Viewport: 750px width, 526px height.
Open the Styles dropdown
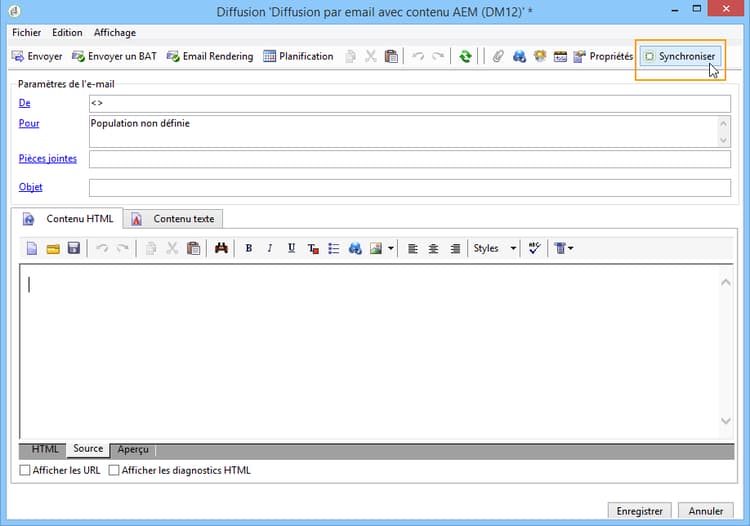tap(495, 248)
